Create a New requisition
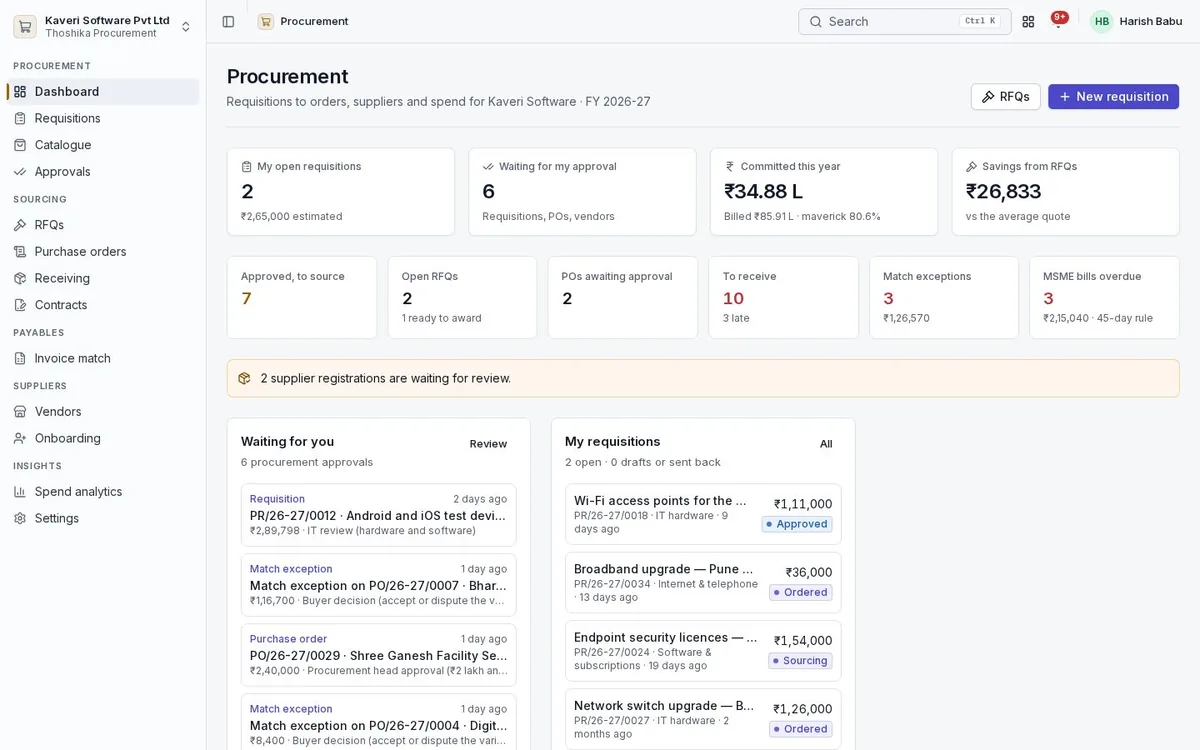1200x750 pixels. point(1113,96)
